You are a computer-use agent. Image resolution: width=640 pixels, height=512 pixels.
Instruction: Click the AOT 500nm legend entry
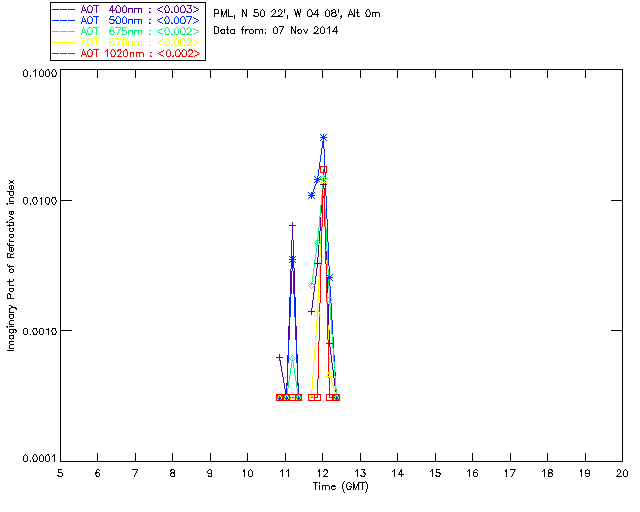(x=127, y=20)
